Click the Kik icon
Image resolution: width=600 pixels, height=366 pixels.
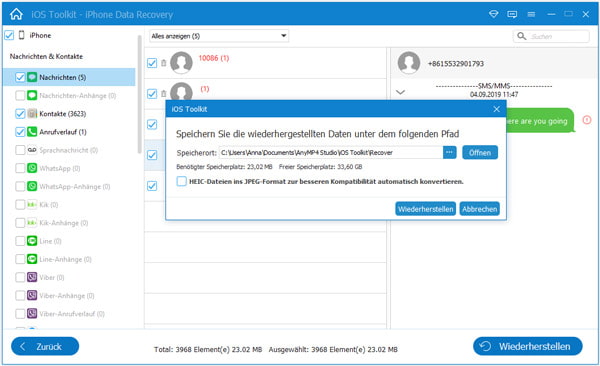tap(32, 204)
